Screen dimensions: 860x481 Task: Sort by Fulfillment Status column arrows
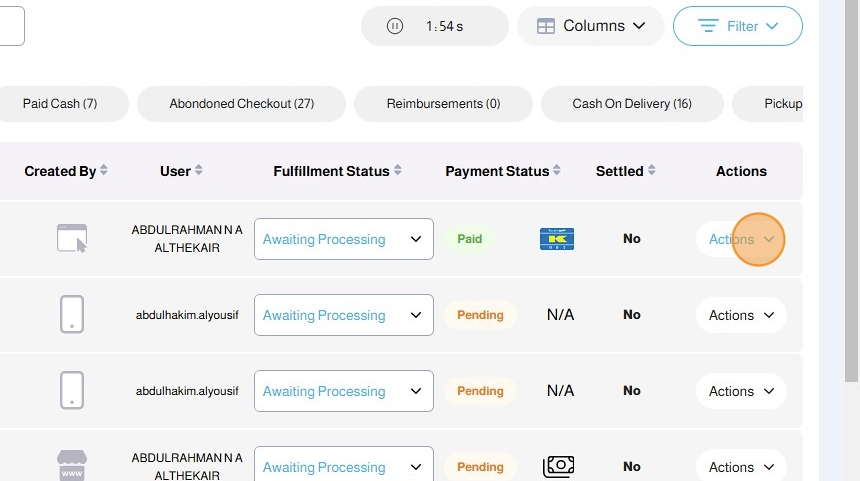pyautogui.click(x=398, y=171)
